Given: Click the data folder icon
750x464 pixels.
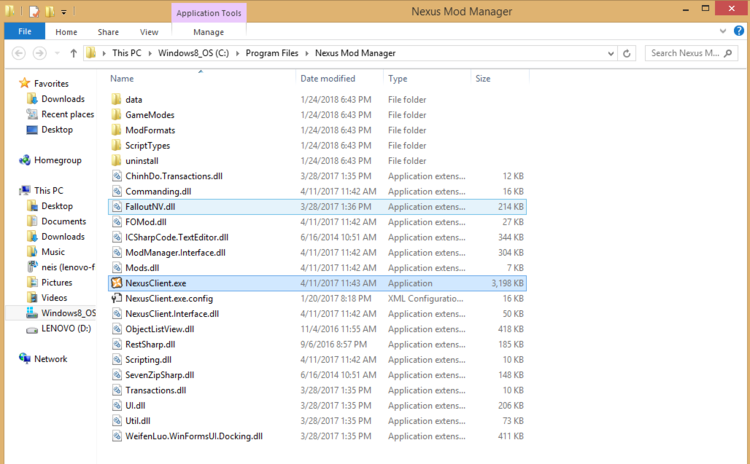Looking at the screenshot, I should 116,99.
